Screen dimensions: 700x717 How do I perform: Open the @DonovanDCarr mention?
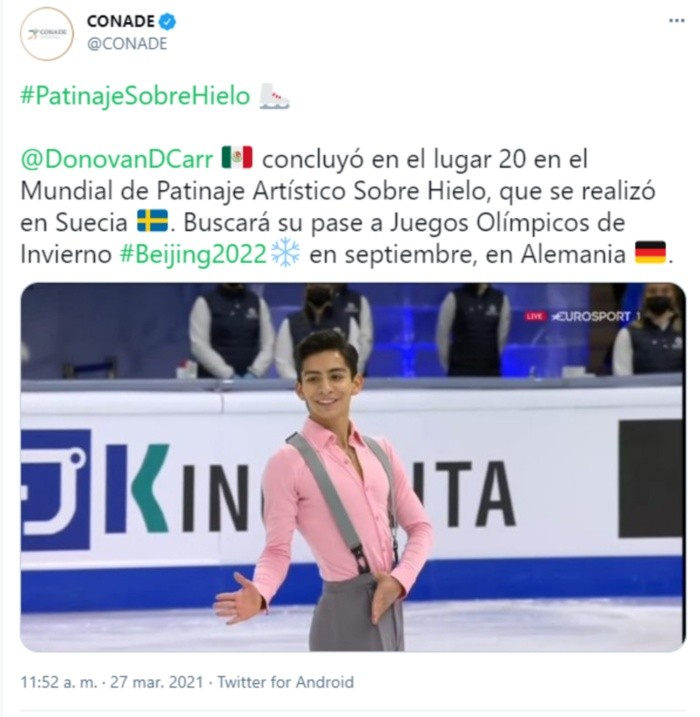[x=117, y=157]
